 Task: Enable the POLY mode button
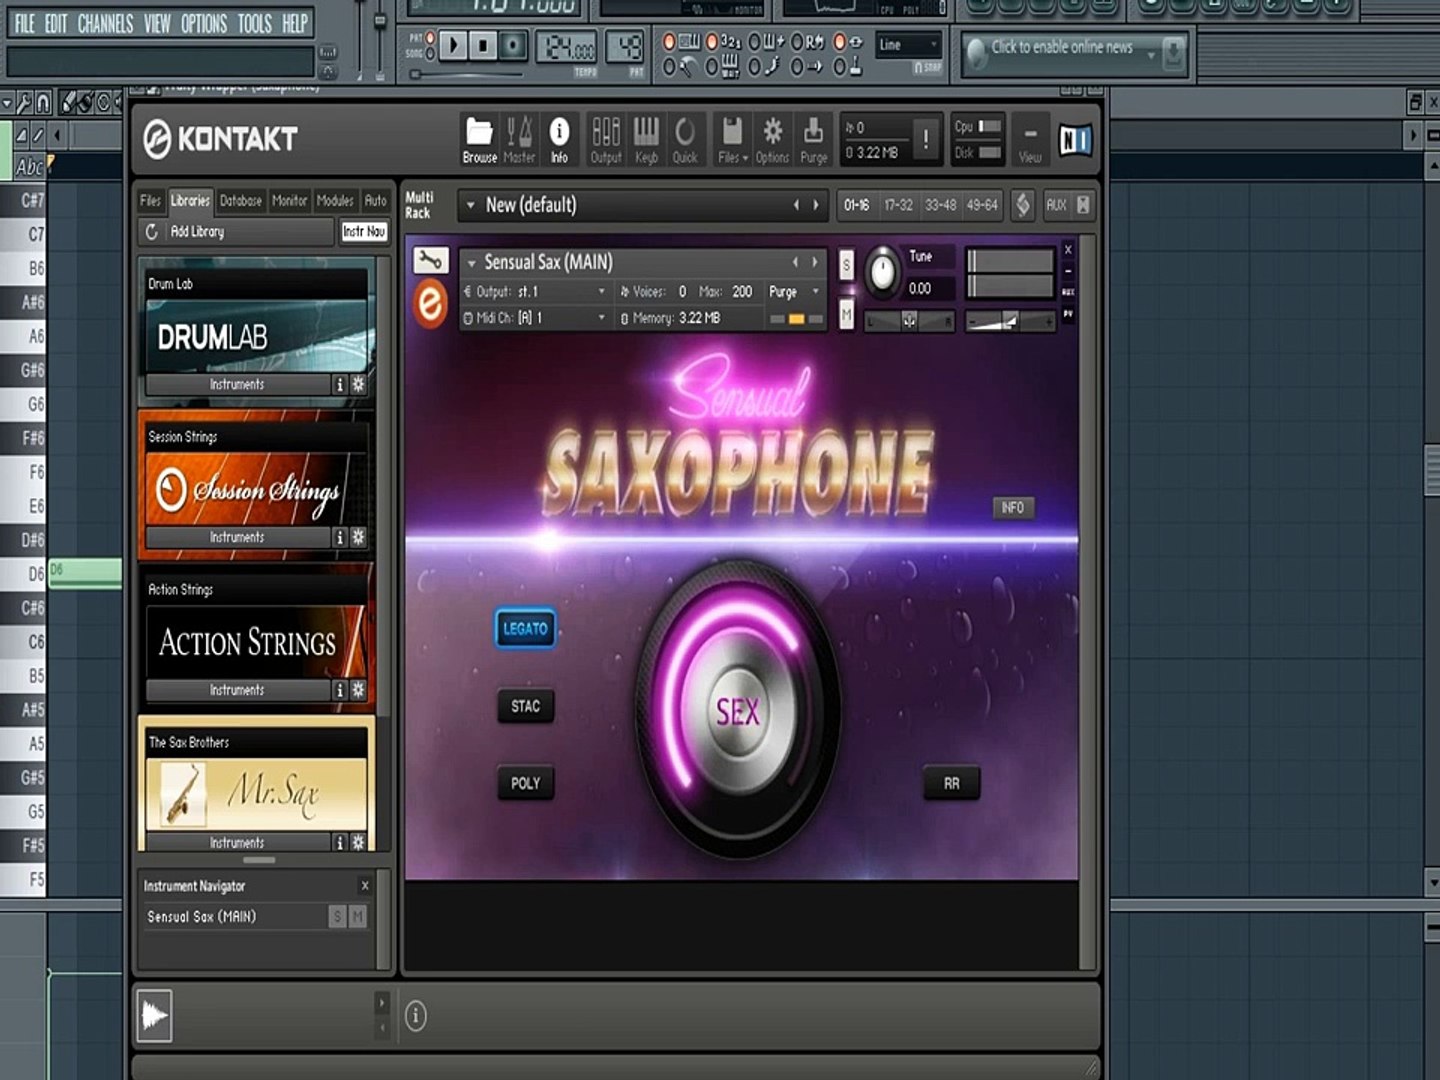525,783
